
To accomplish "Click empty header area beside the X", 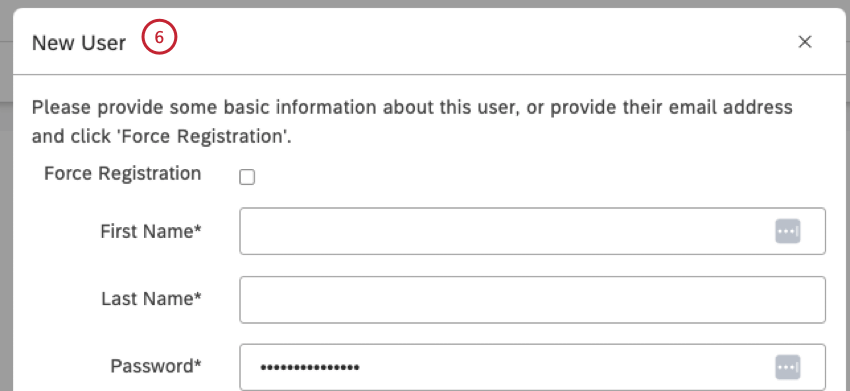I will pyautogui.click(x=488, y=42).
